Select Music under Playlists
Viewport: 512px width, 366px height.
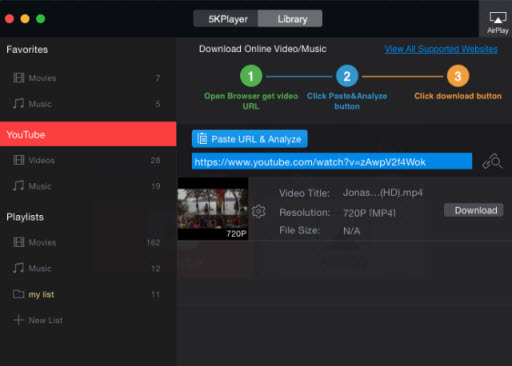tap(88, 268)
